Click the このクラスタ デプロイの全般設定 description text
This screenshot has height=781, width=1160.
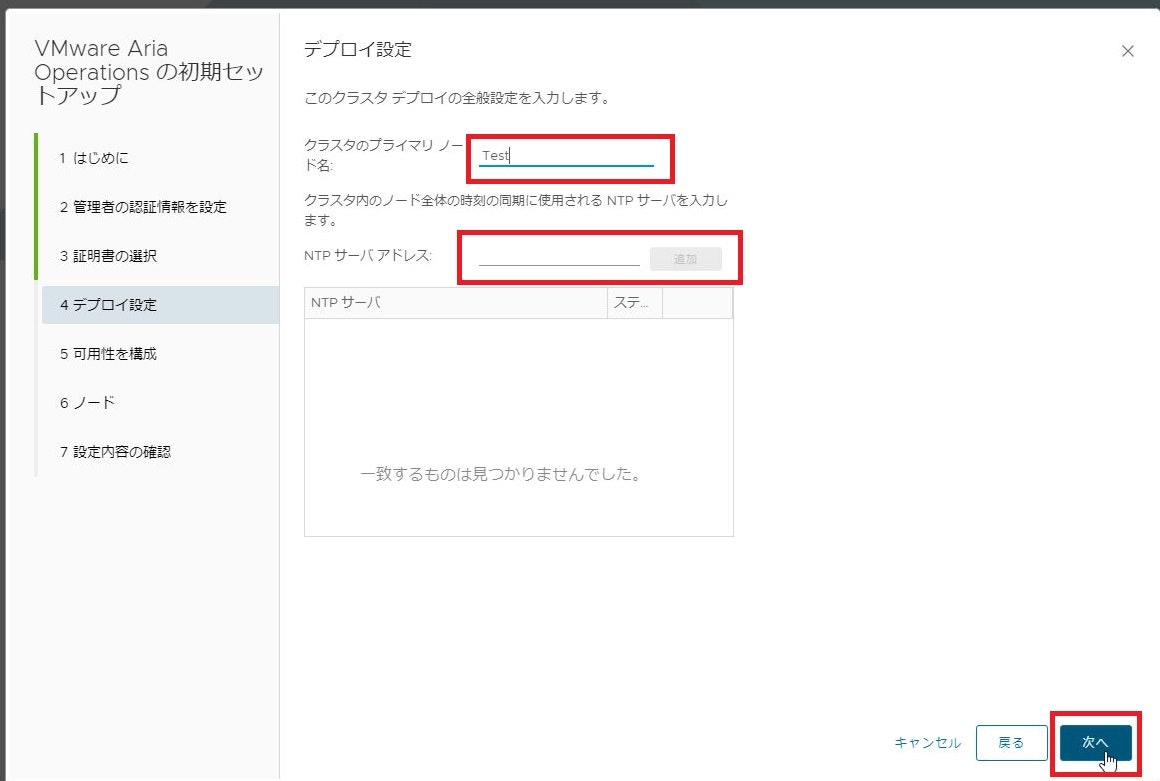(457, 98)
